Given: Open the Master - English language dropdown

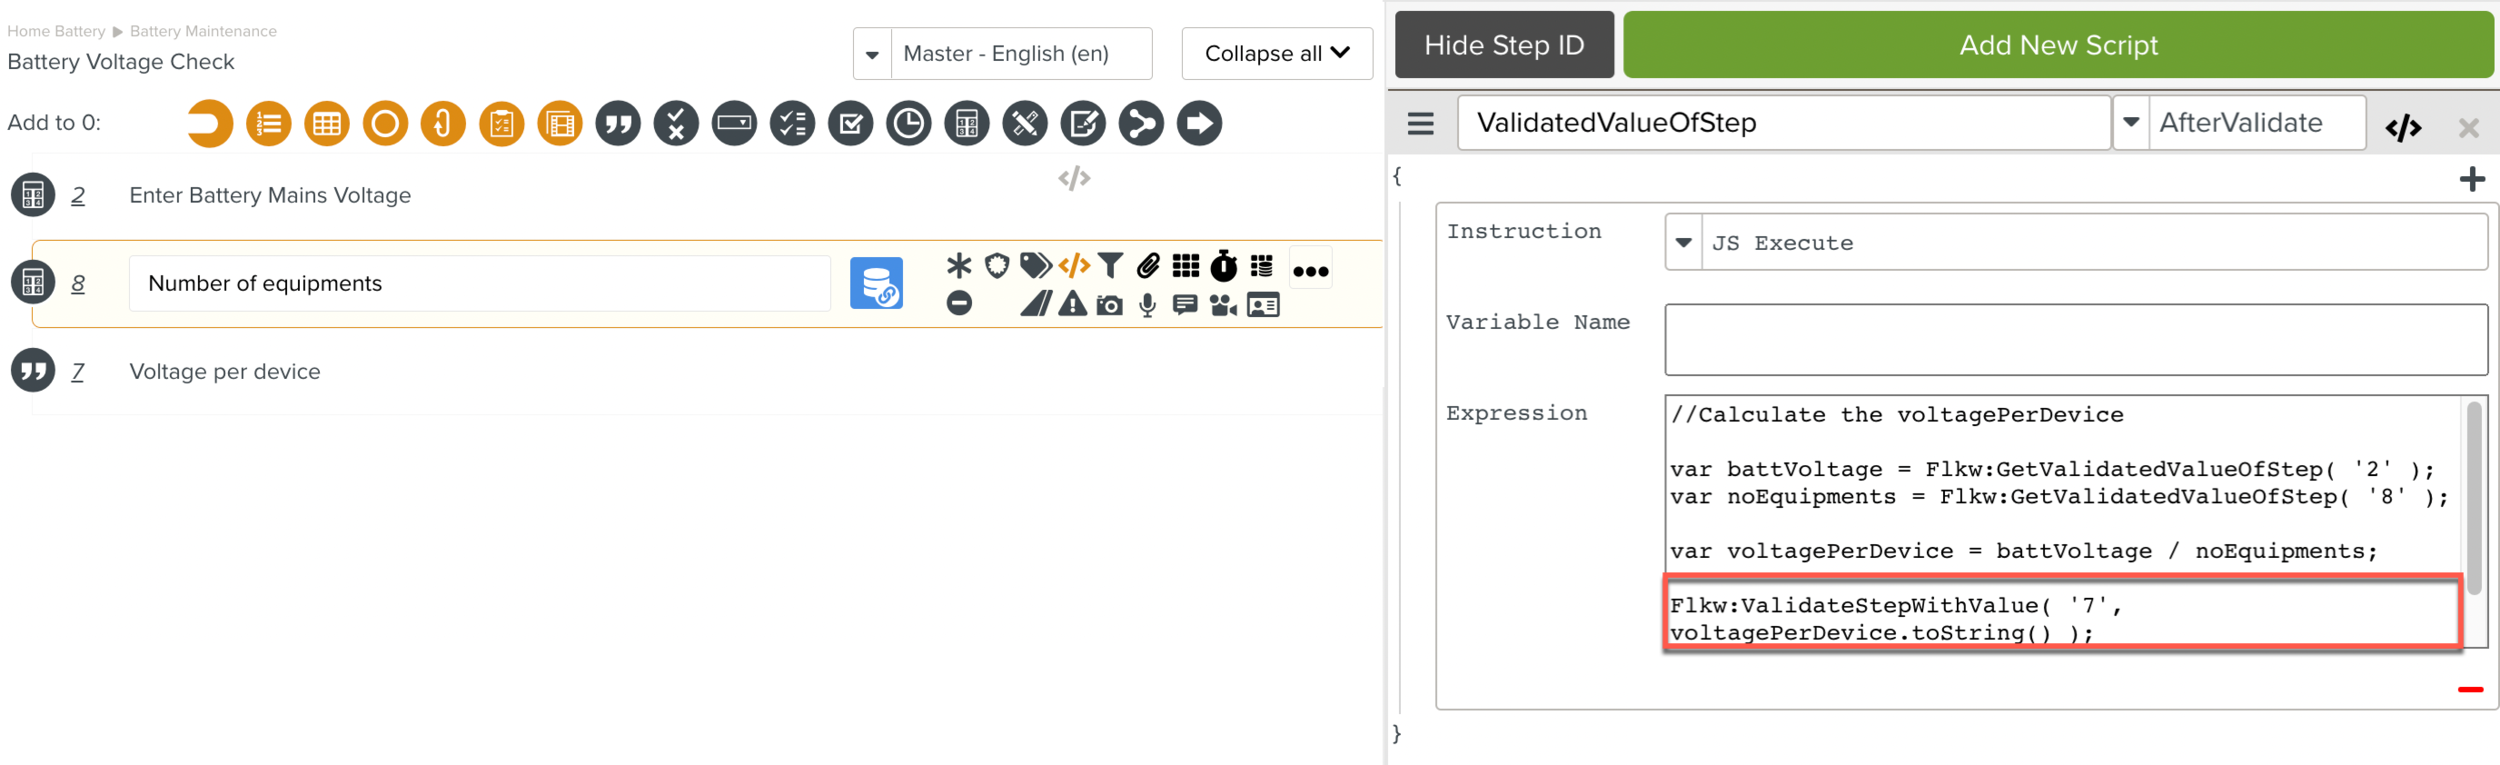Looking at the screenshot, I should click(872, 54).
